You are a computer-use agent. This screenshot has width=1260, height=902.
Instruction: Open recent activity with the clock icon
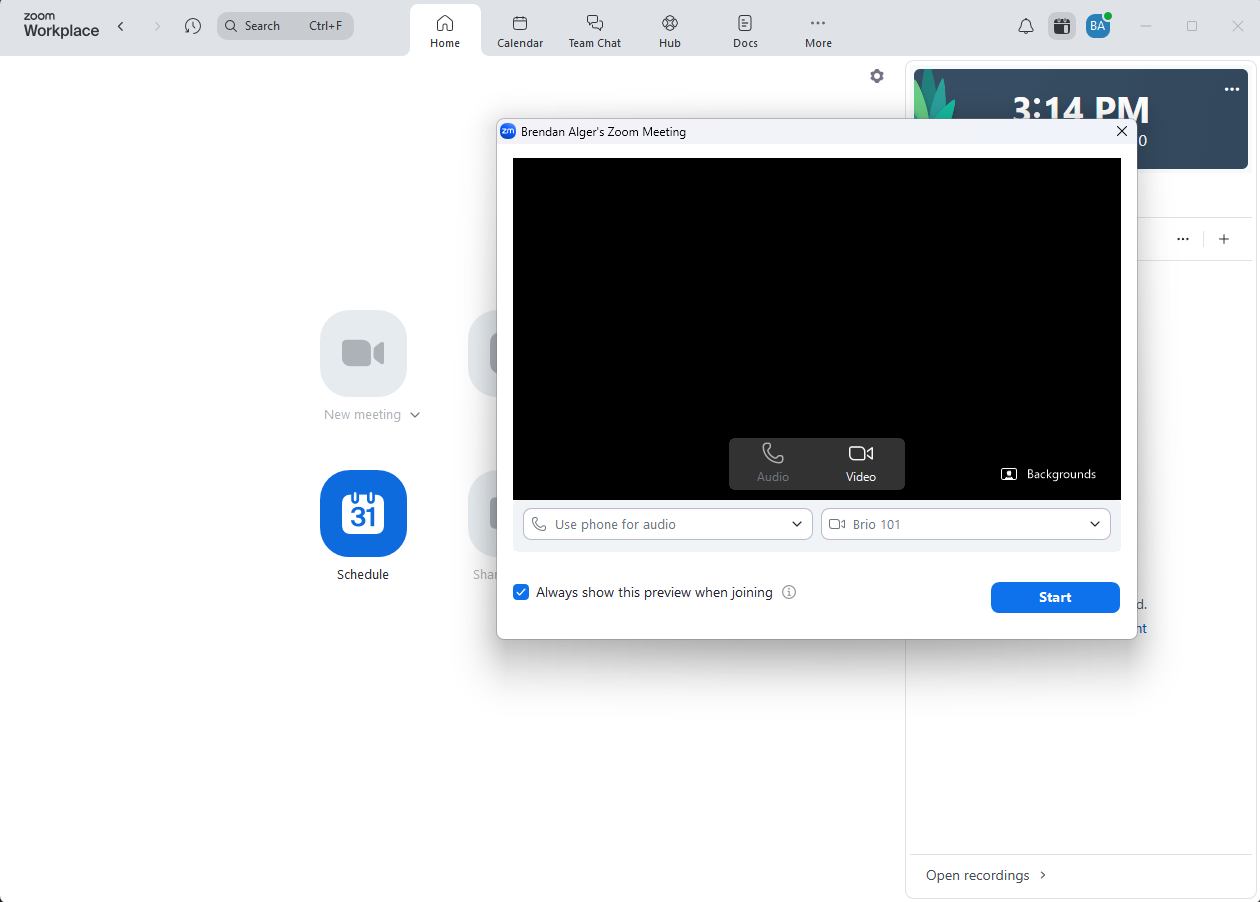tap(192, 26)
